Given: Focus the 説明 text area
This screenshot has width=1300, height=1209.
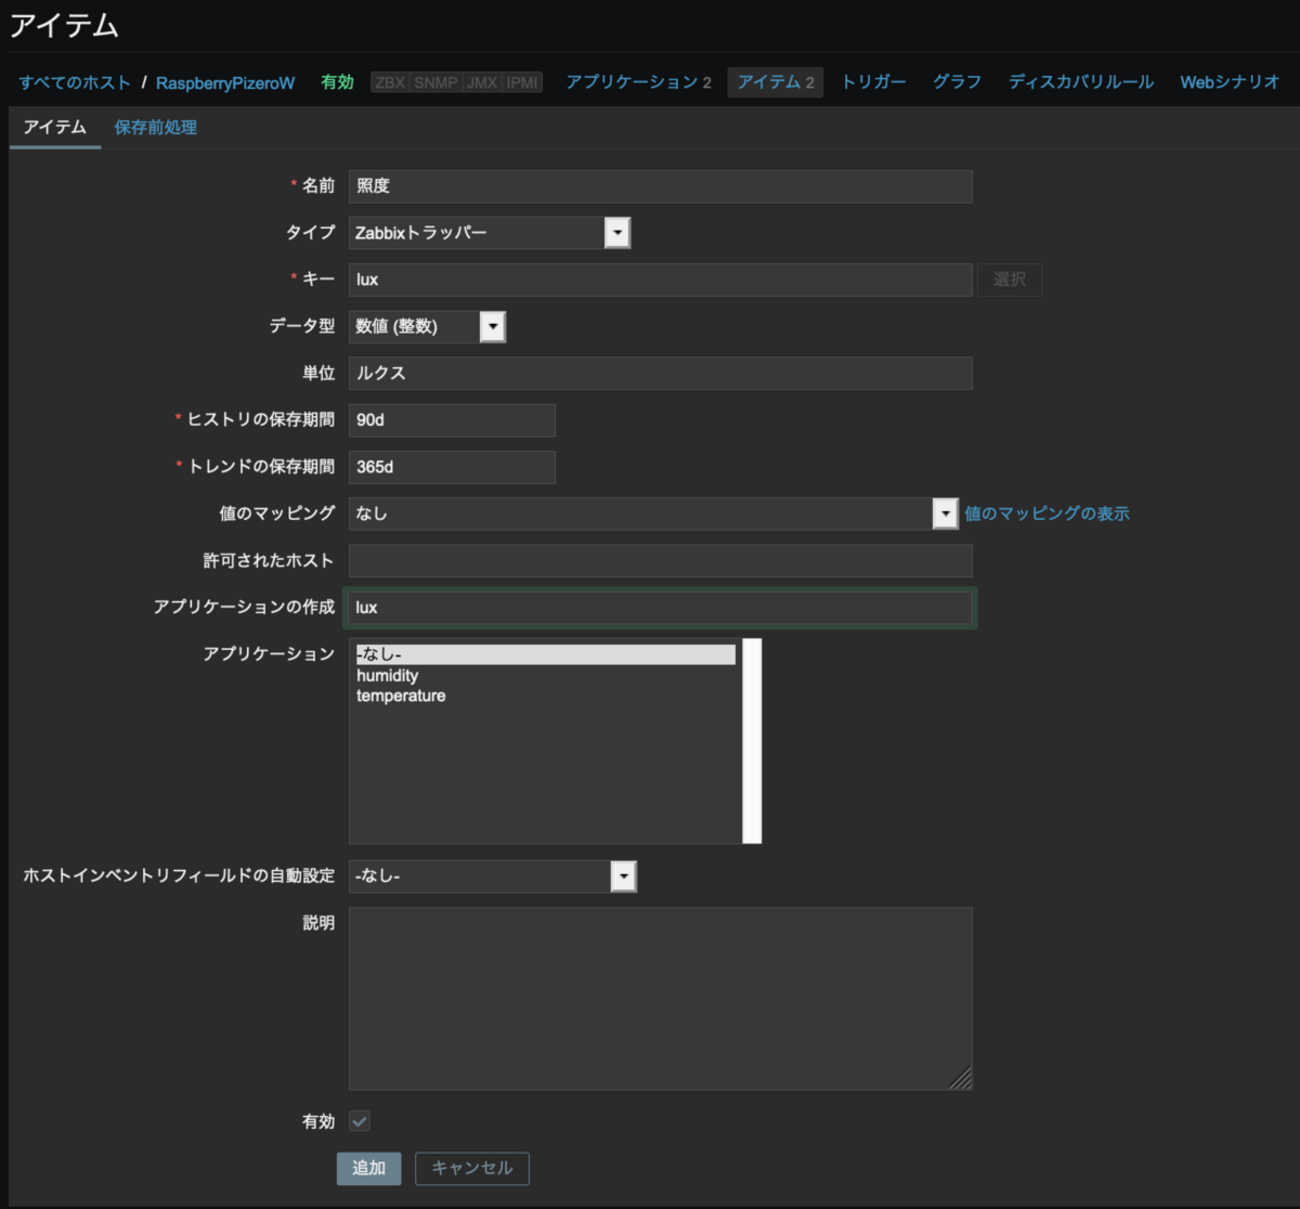Looking at the screenshot, I should (660, 999).
